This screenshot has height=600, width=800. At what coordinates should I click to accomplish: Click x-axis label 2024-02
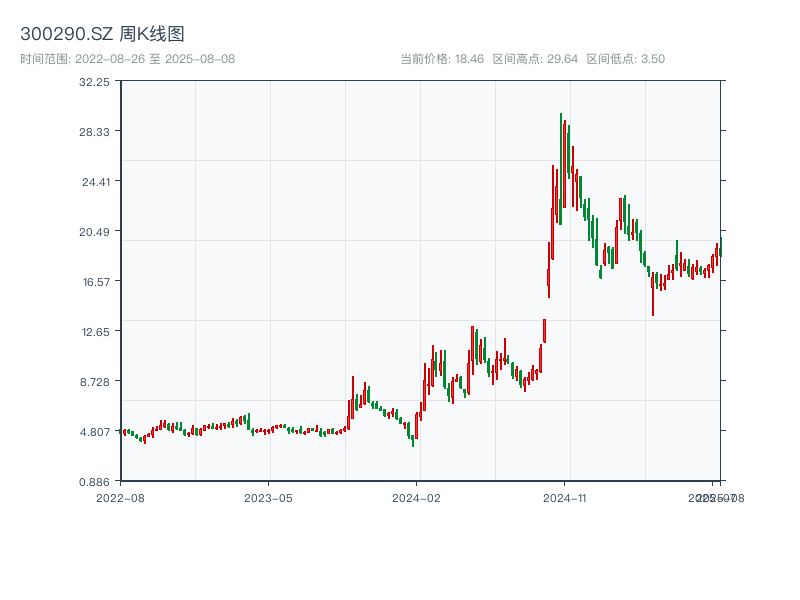(416, 498)
